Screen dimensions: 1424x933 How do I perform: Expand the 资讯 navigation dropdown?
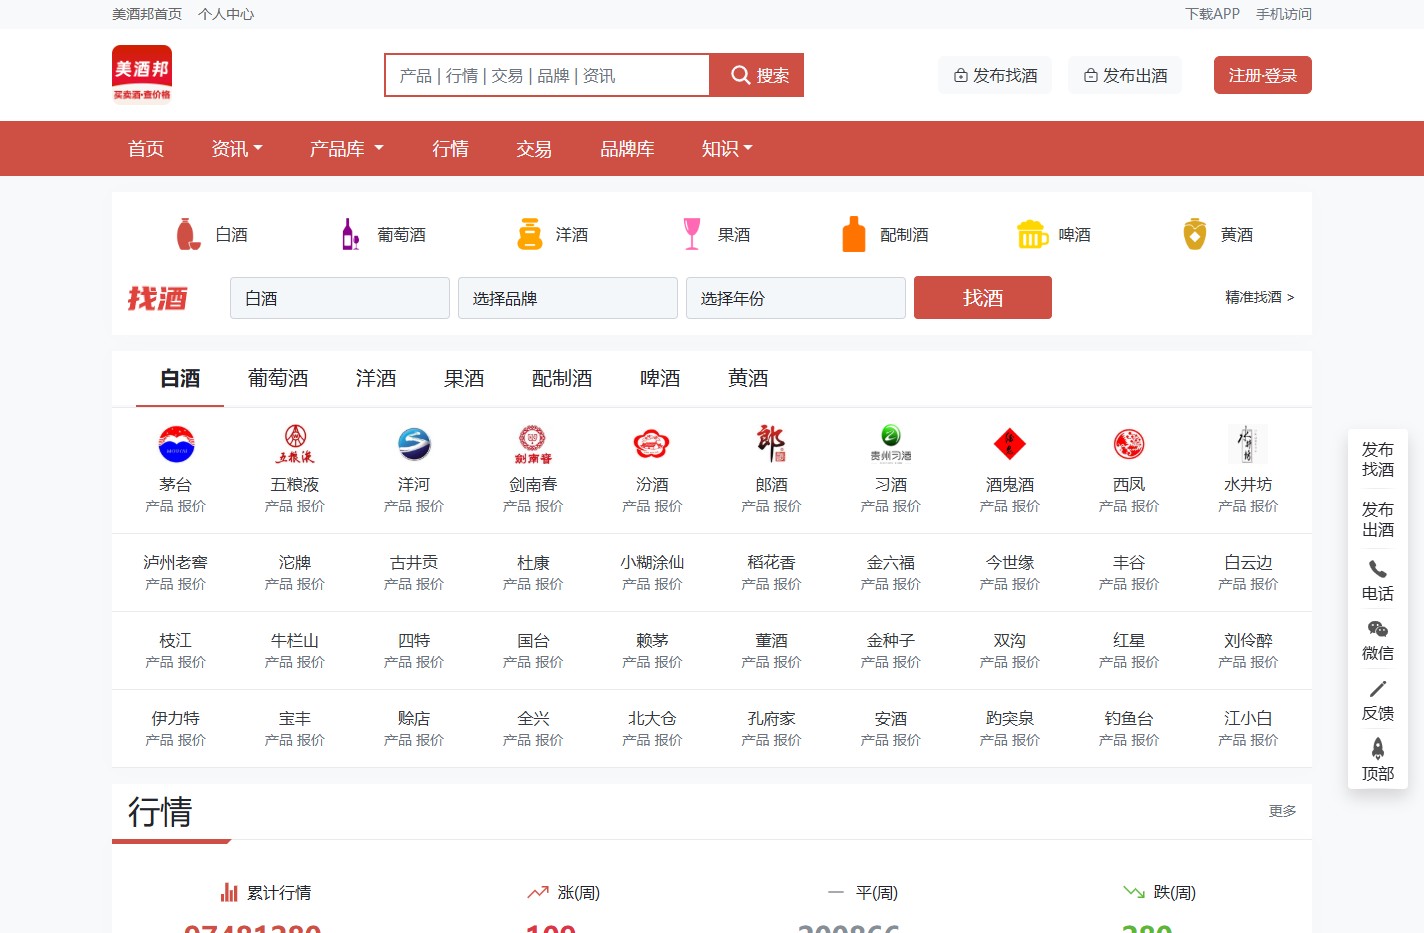237,149
